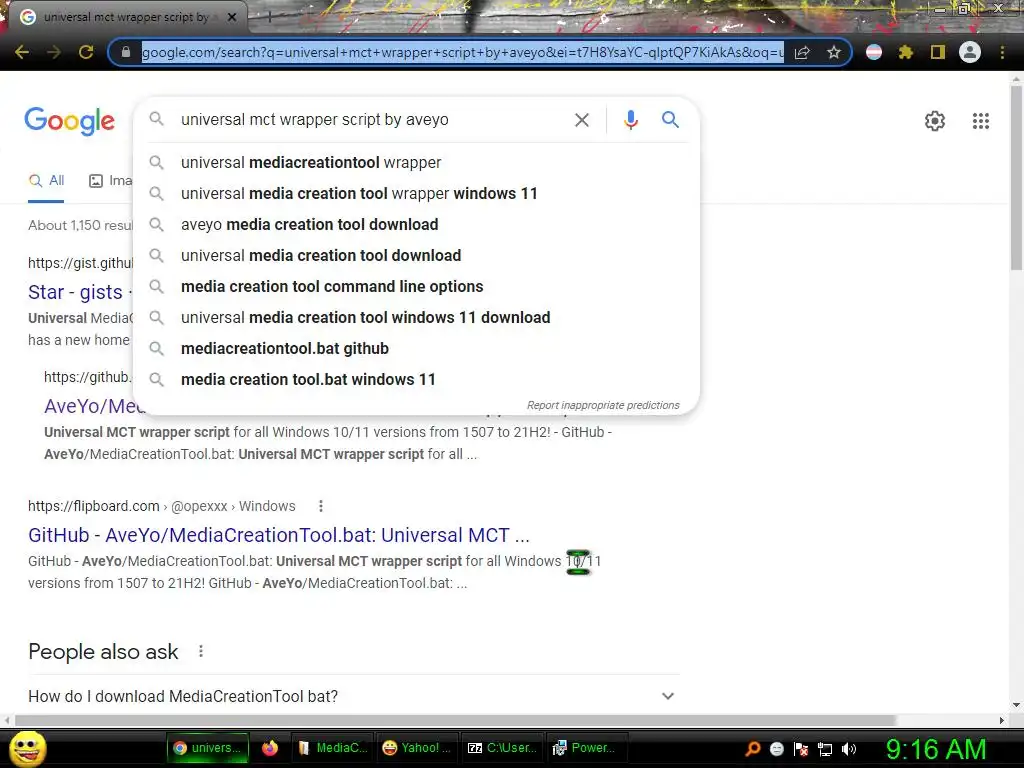Open People also ask options menu

tap(201, 651)
